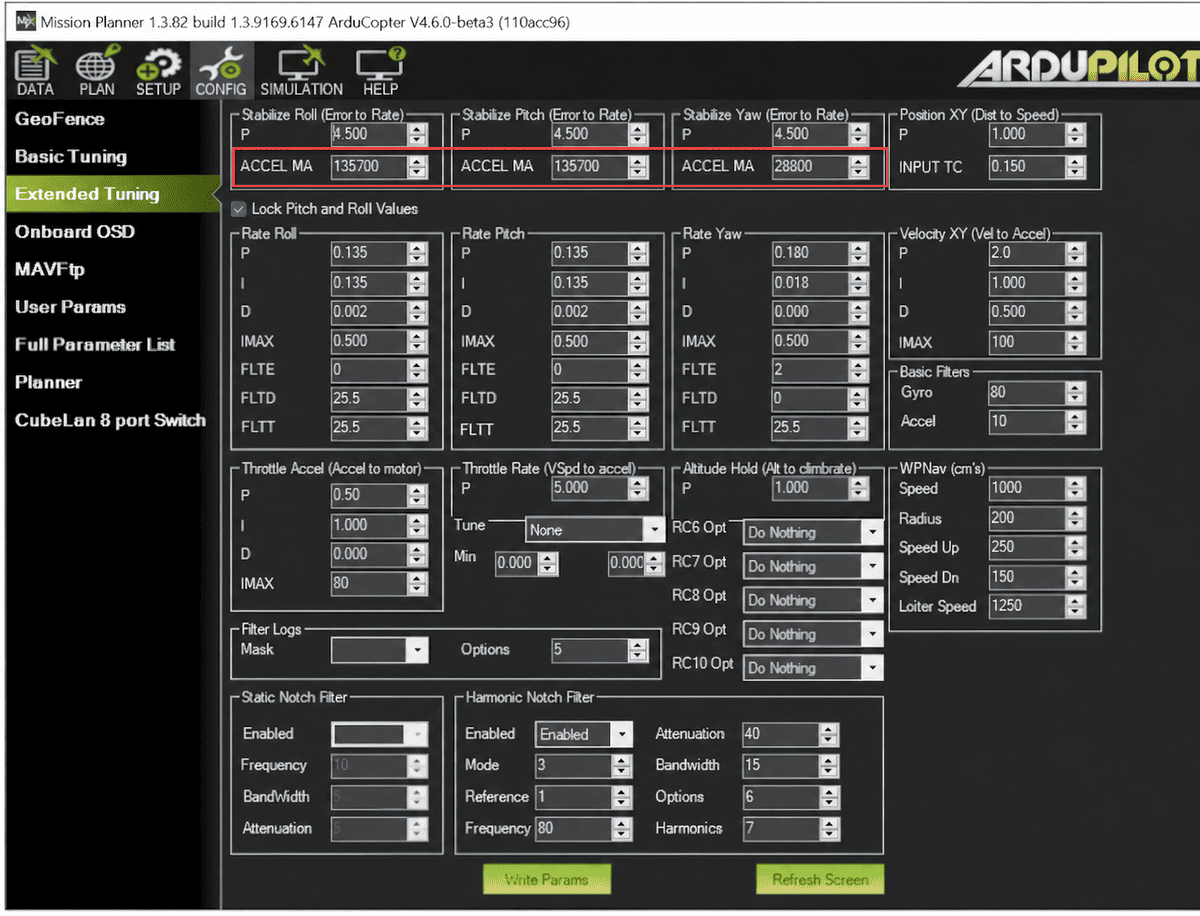The height and width of the screenshot is (916, 1200).
Task: Open the PLAN map icon
Action: 97,73
